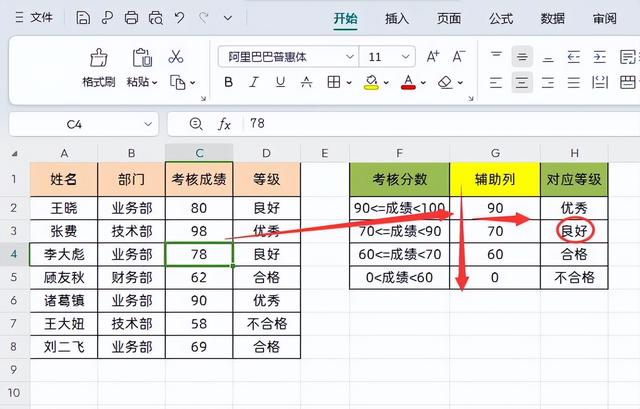Align text to top
Image resolution: width=640 pixels, height=409 pixels.
pyautogui.click(x=496, y=56)
